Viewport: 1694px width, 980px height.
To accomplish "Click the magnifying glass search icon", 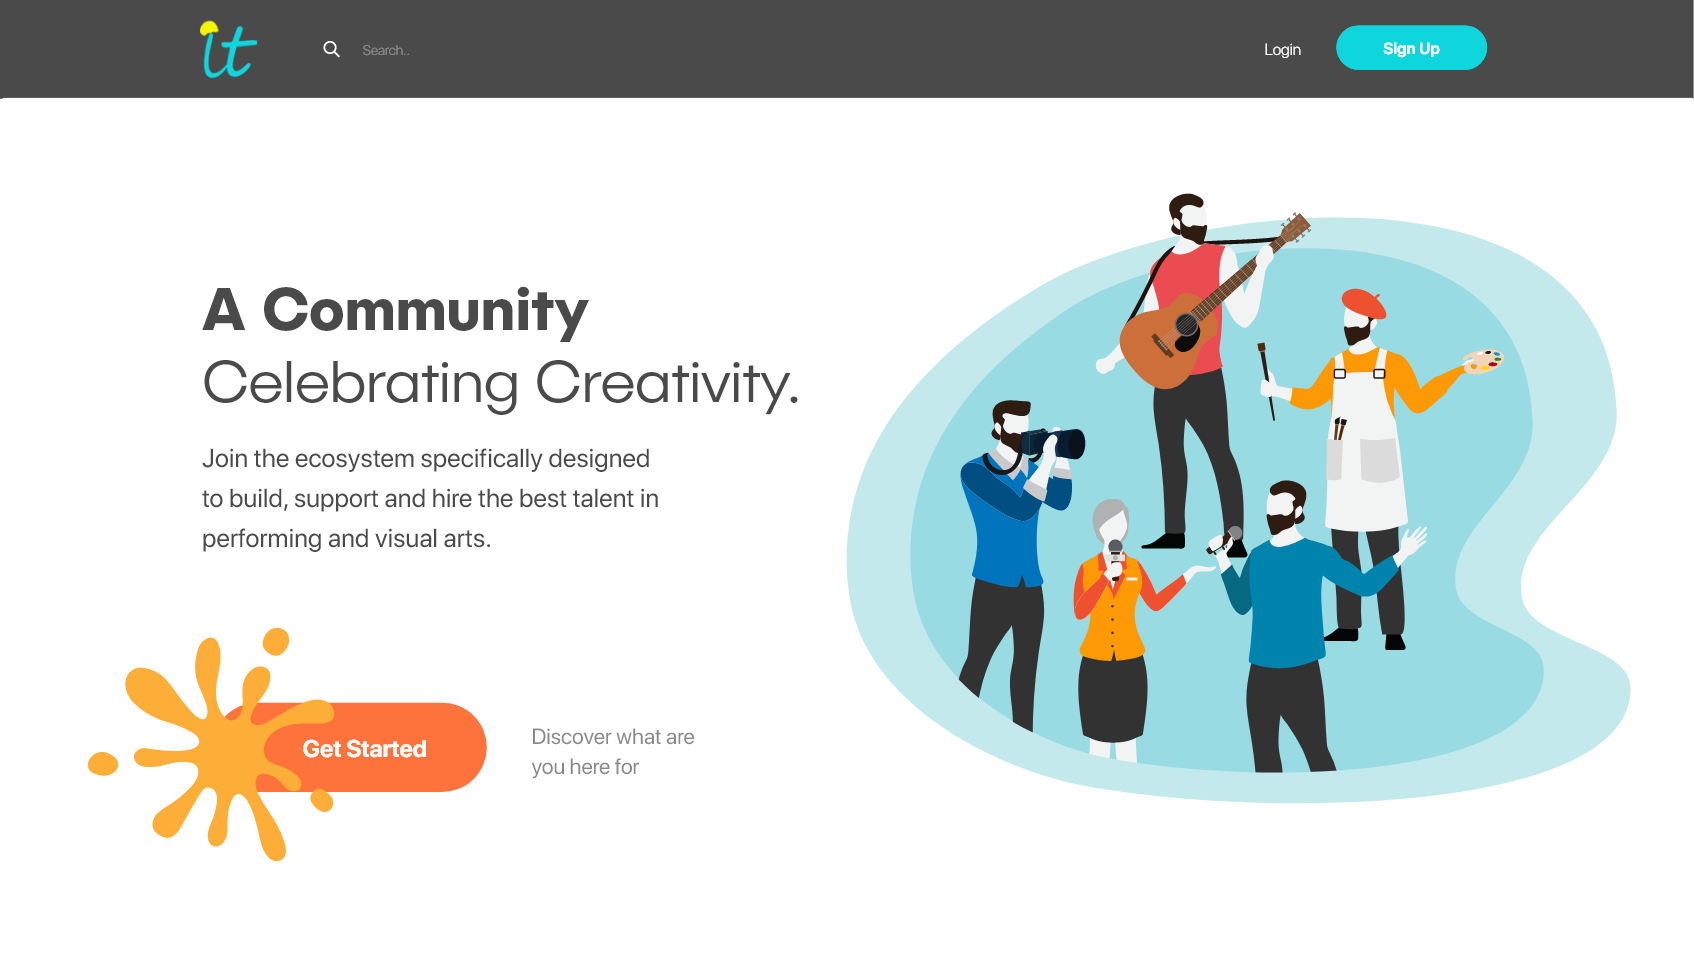I will [331, 49].
